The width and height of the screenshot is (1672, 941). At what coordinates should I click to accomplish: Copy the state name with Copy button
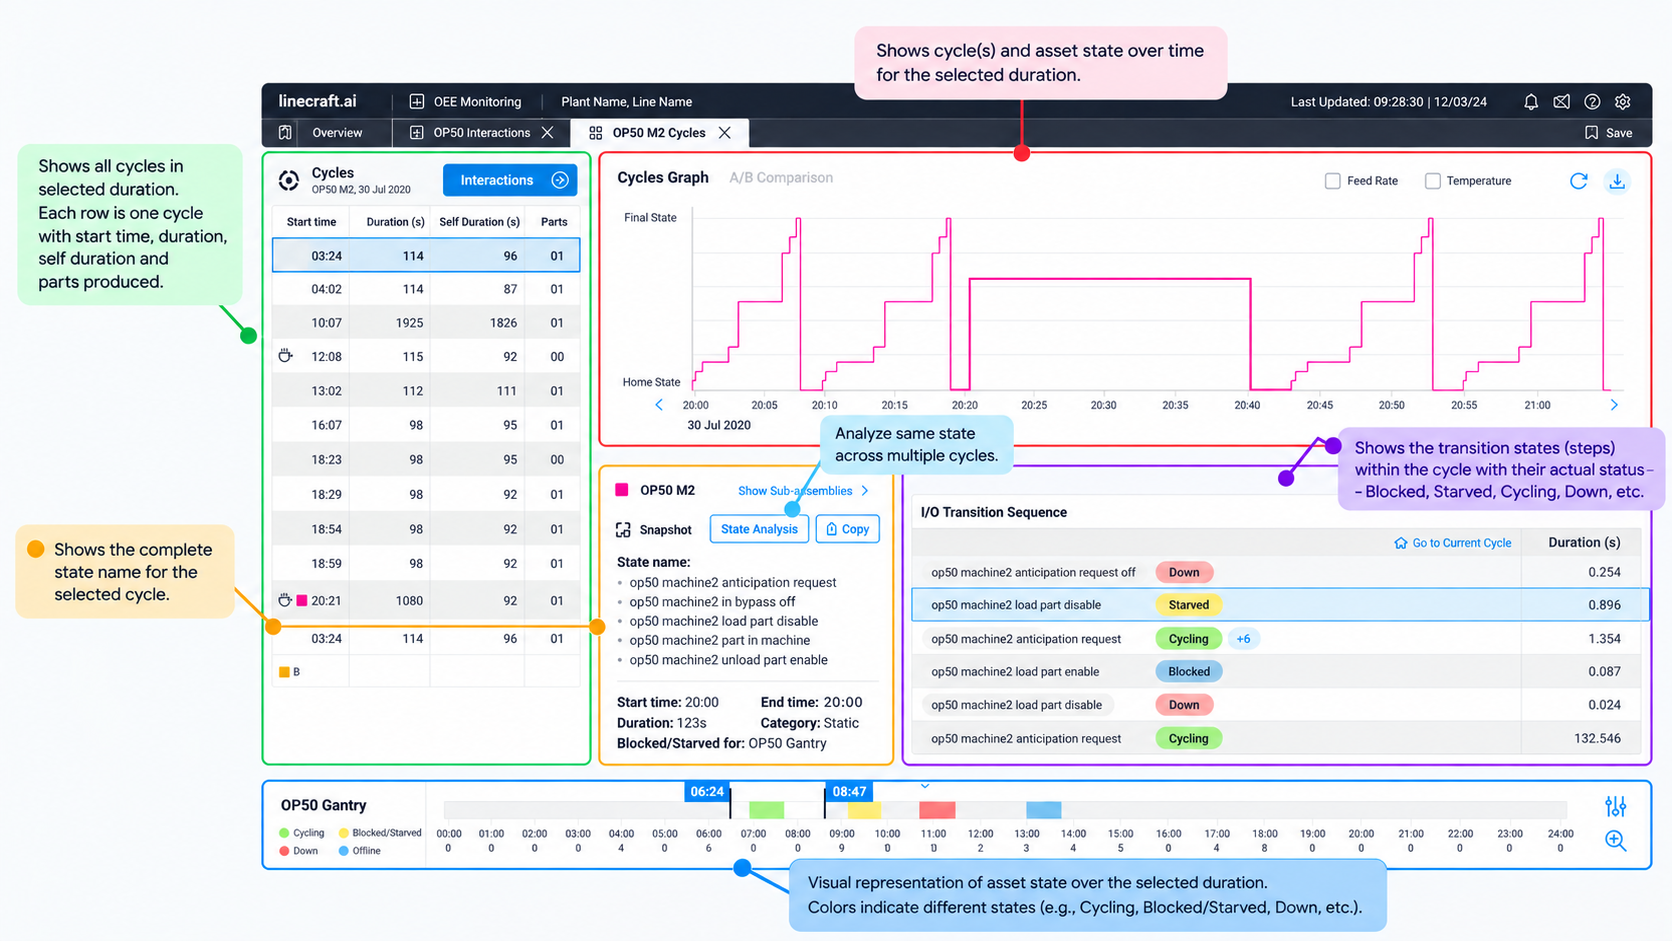pos(848,529)
